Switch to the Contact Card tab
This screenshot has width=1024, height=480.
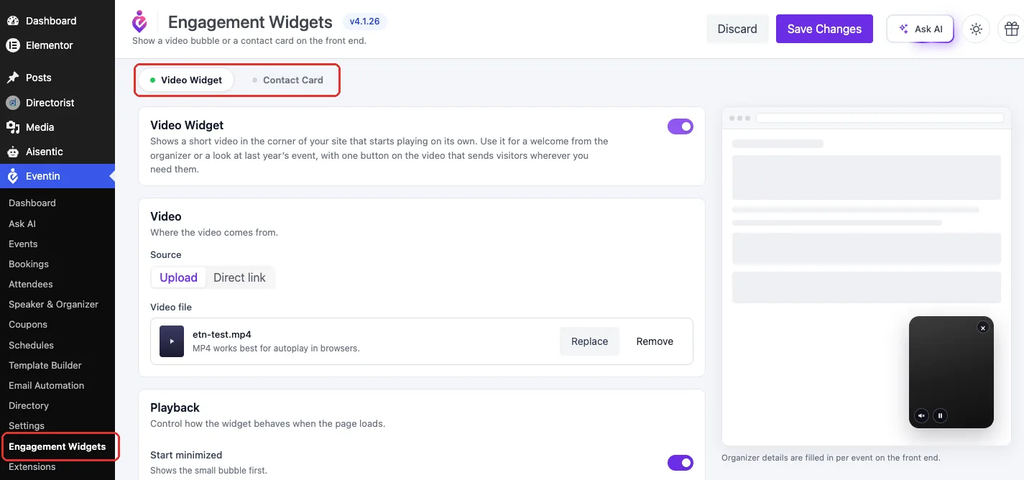pyautogui.click(x=287, y=80)
